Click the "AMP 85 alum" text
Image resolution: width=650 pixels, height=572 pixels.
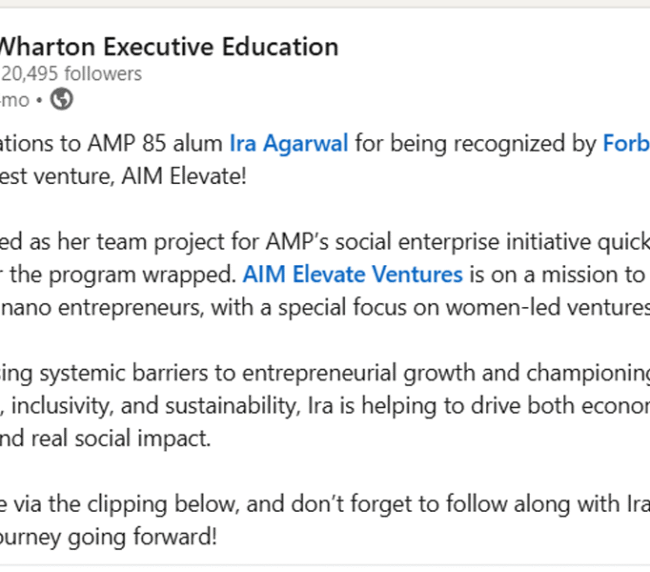tap(155, 143)
